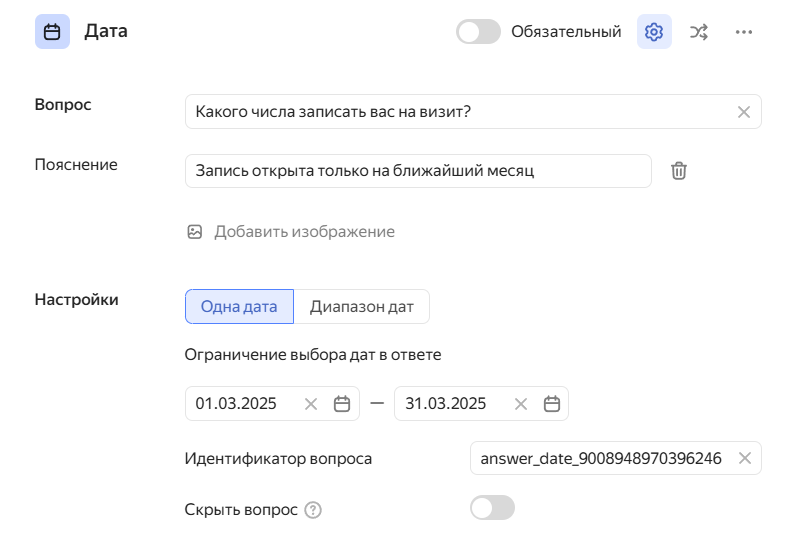Click the Добавить изображение link
792x538 pixels.
point(304,232)
